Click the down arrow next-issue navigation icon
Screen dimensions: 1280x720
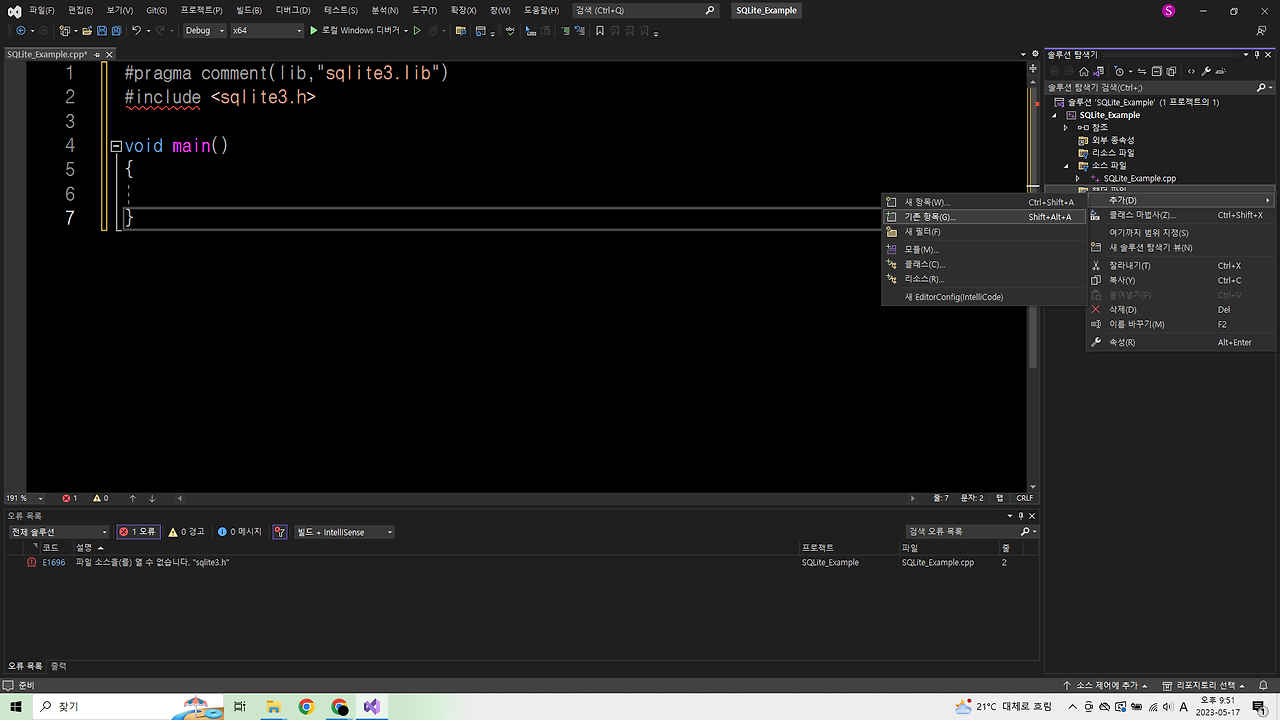click(152, 498)
